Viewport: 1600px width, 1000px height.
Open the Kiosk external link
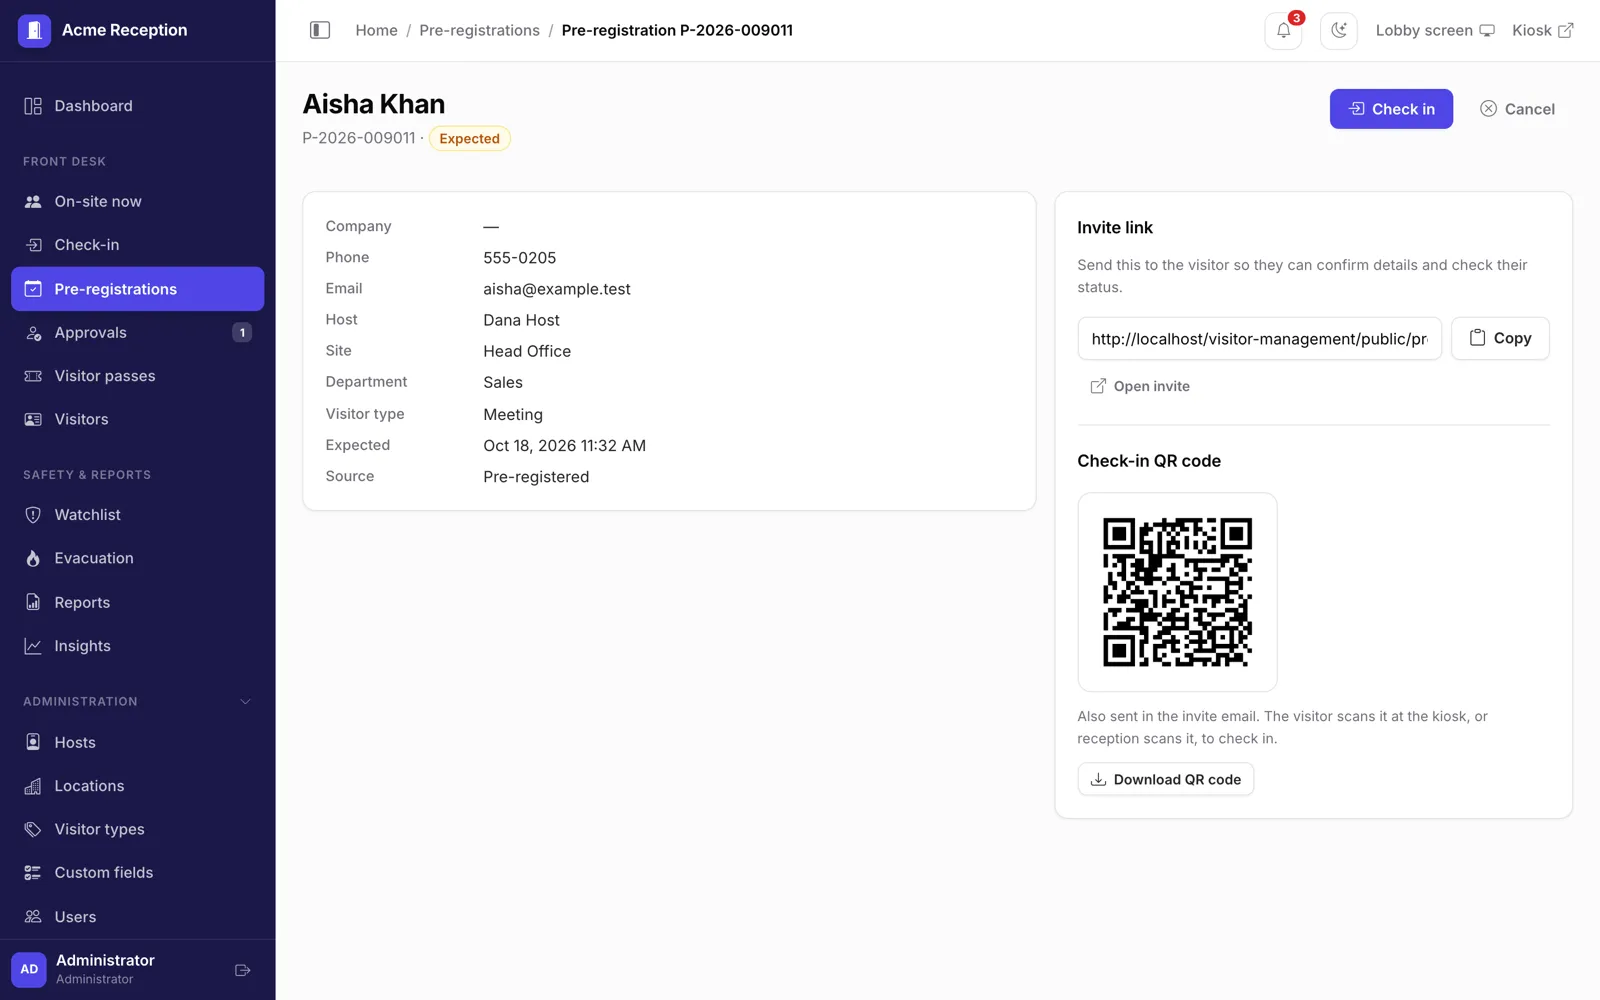(1543, 30)
